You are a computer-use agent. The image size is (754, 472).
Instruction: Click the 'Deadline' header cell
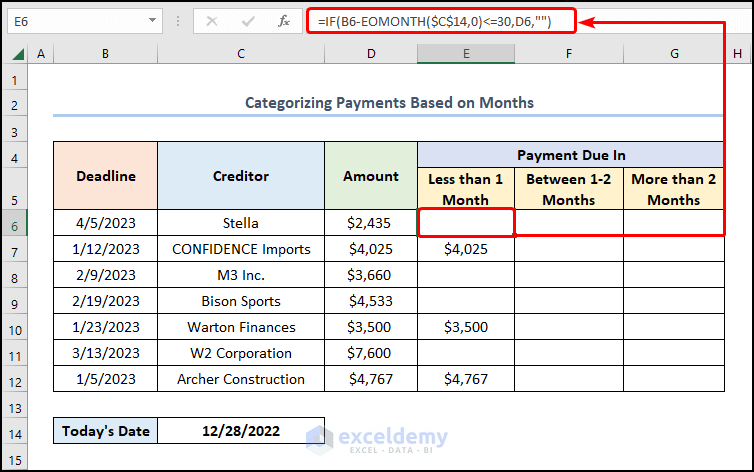point(105,175)
